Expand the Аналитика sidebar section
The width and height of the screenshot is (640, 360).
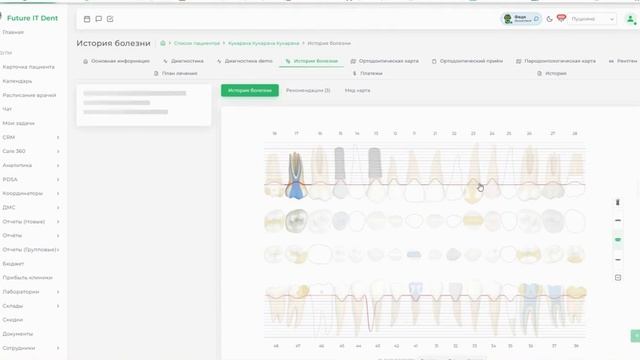point(31,165)
